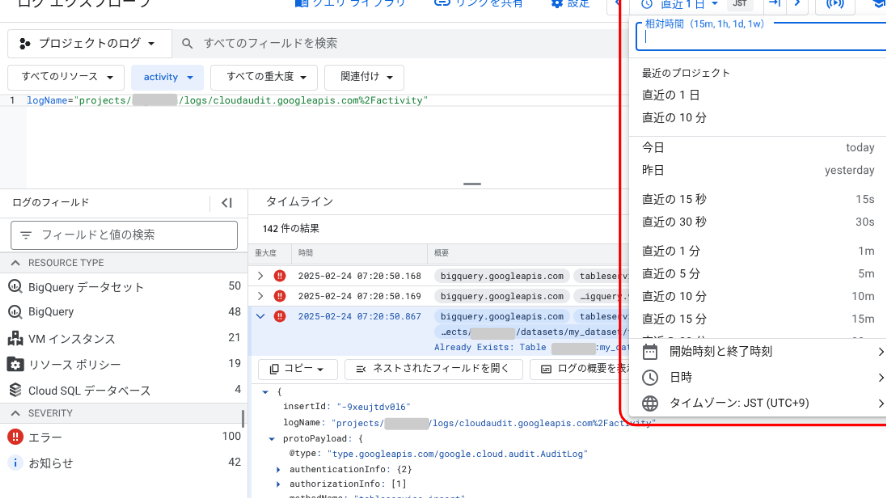Filter by エラー severity
The image size is (886, 498).
(124, 437)
